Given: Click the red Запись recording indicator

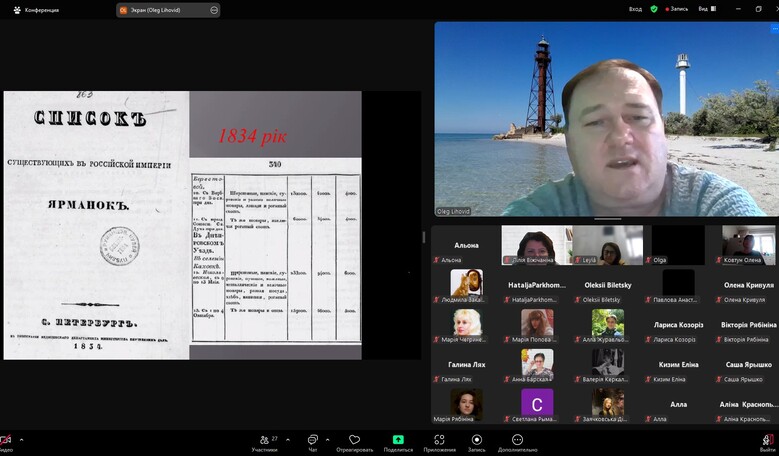Looking at the screenshot, I should 677,9.
